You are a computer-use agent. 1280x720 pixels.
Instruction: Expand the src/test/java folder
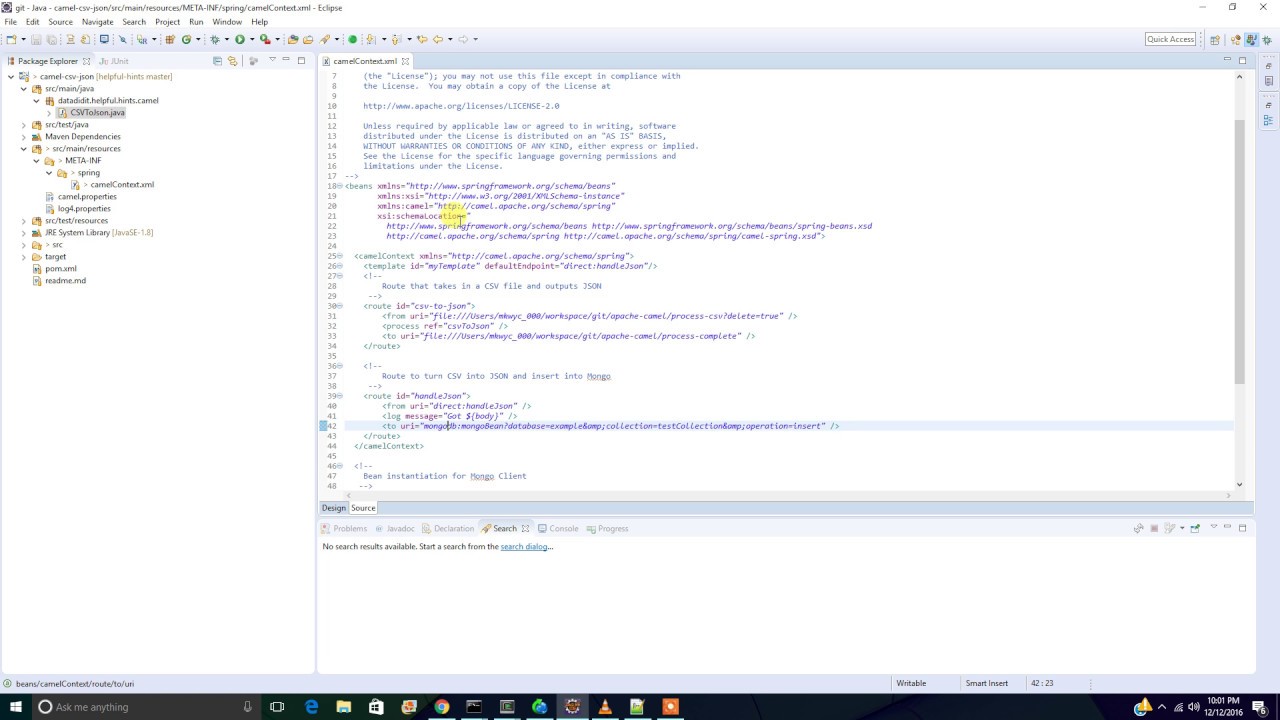(24, 125)
